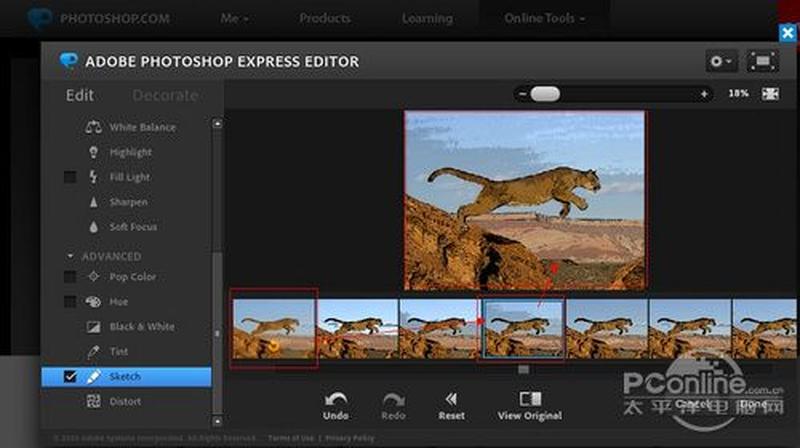This screenshot has height=448, width=800.
Task: Click the sidebar scroll down arrow
Action: (x=217, y=421)
